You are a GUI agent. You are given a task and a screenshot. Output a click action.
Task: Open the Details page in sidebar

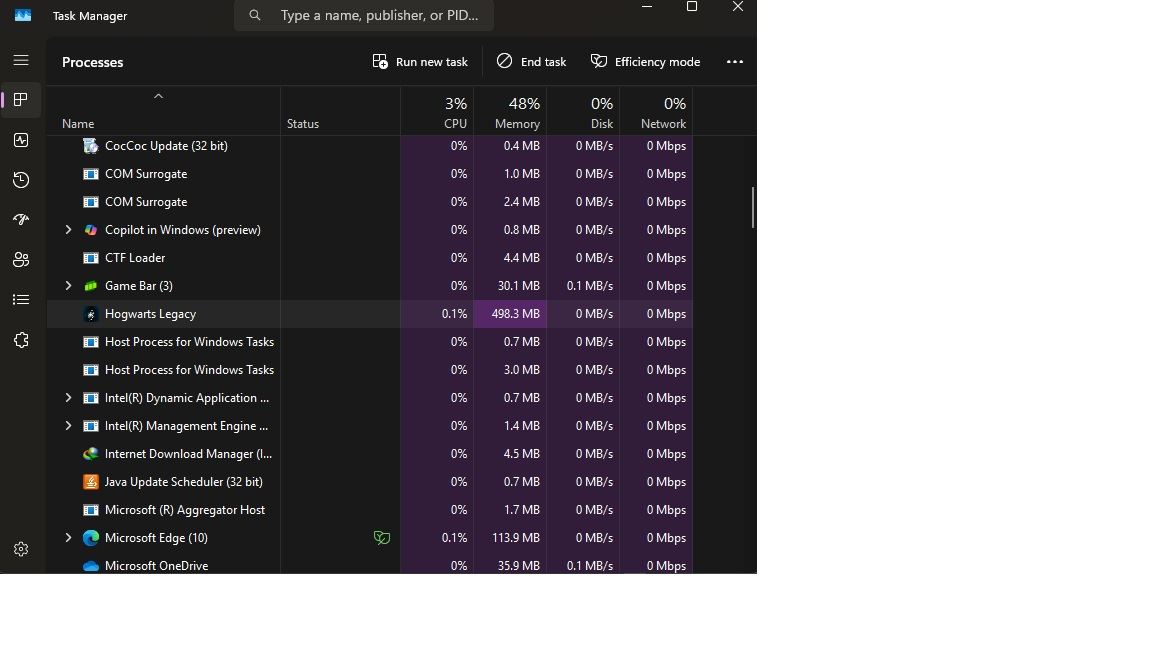click(x=21, y=299)
